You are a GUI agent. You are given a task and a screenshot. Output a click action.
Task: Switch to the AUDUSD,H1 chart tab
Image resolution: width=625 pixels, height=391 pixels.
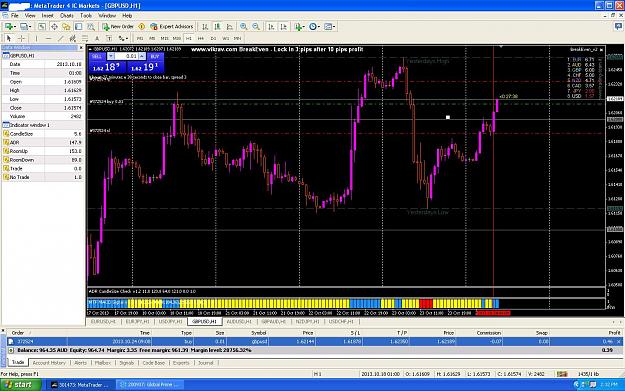coord(239,321)
